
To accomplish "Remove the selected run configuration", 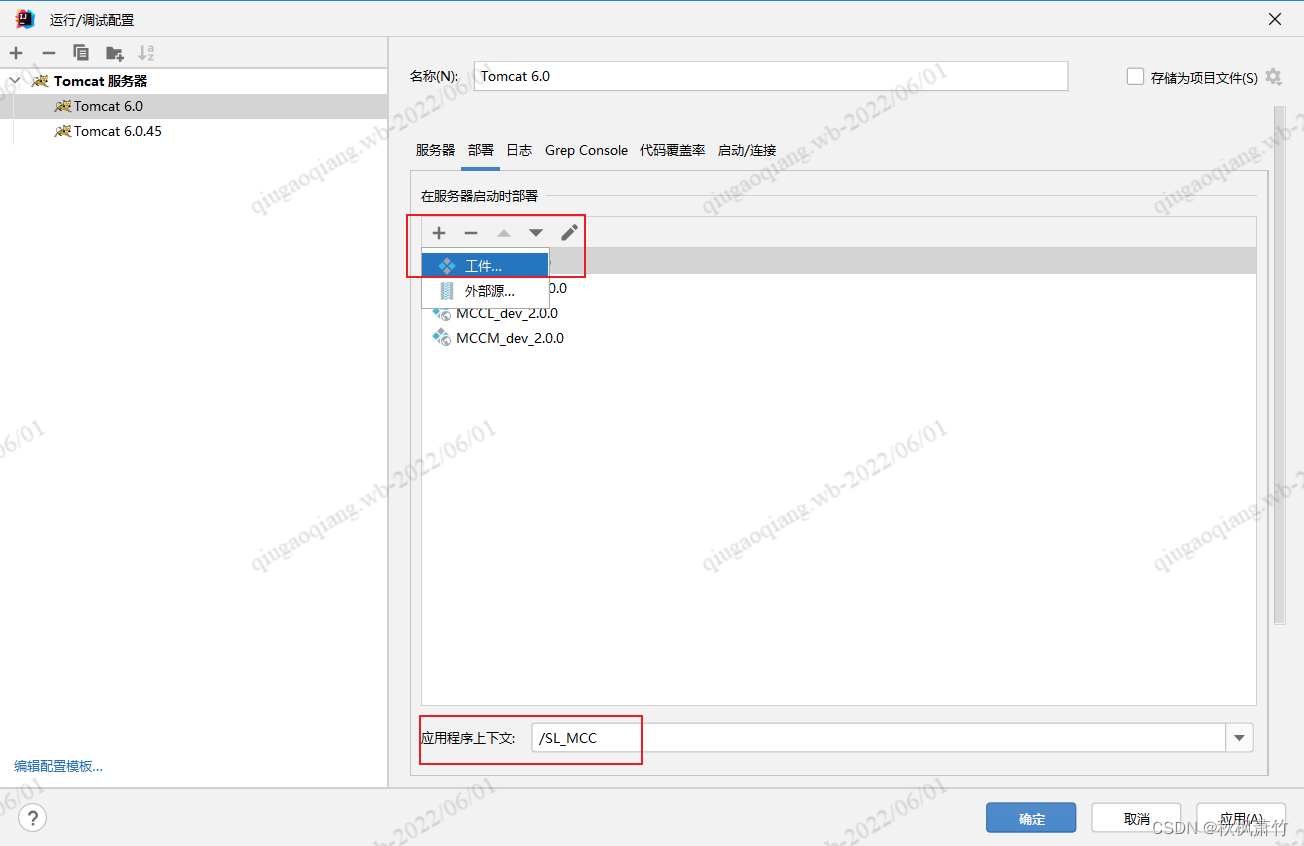I will (48, 53).
